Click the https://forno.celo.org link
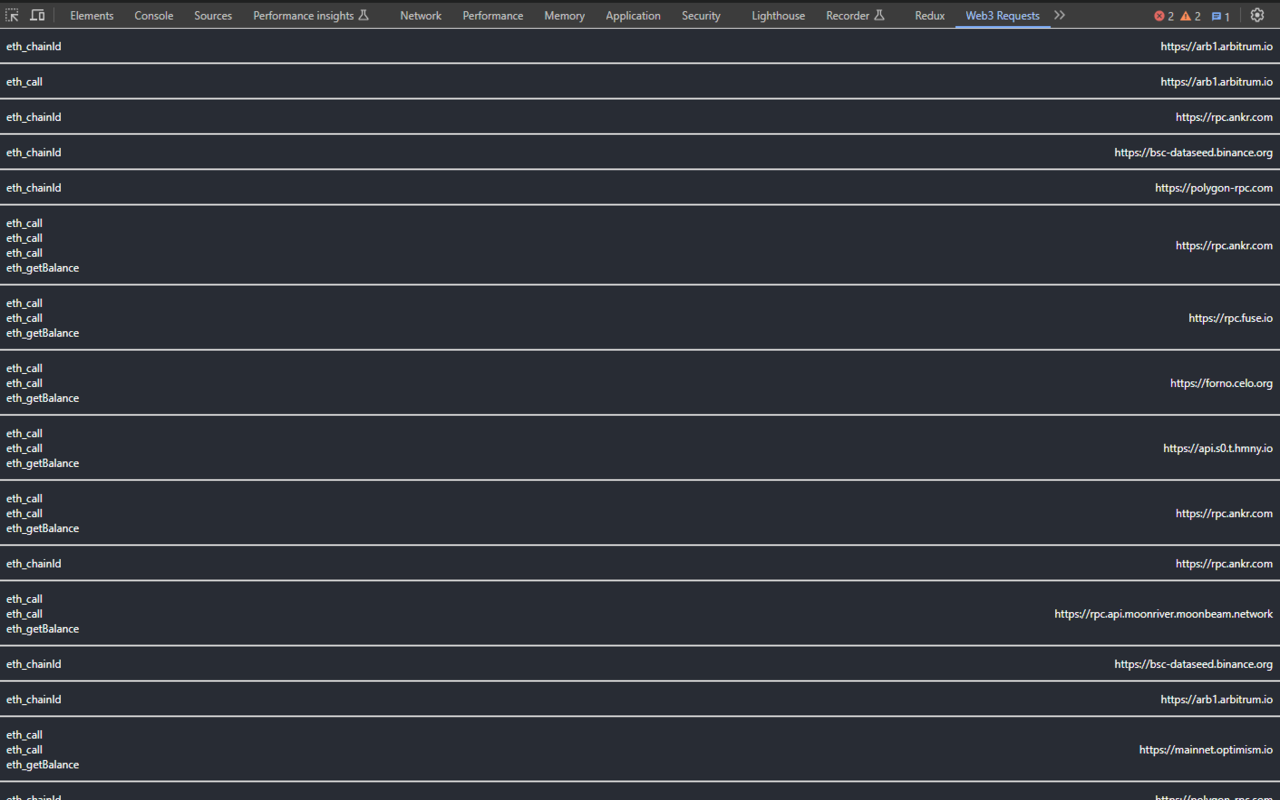1280x800 pixels. (x=1221, y=382)
